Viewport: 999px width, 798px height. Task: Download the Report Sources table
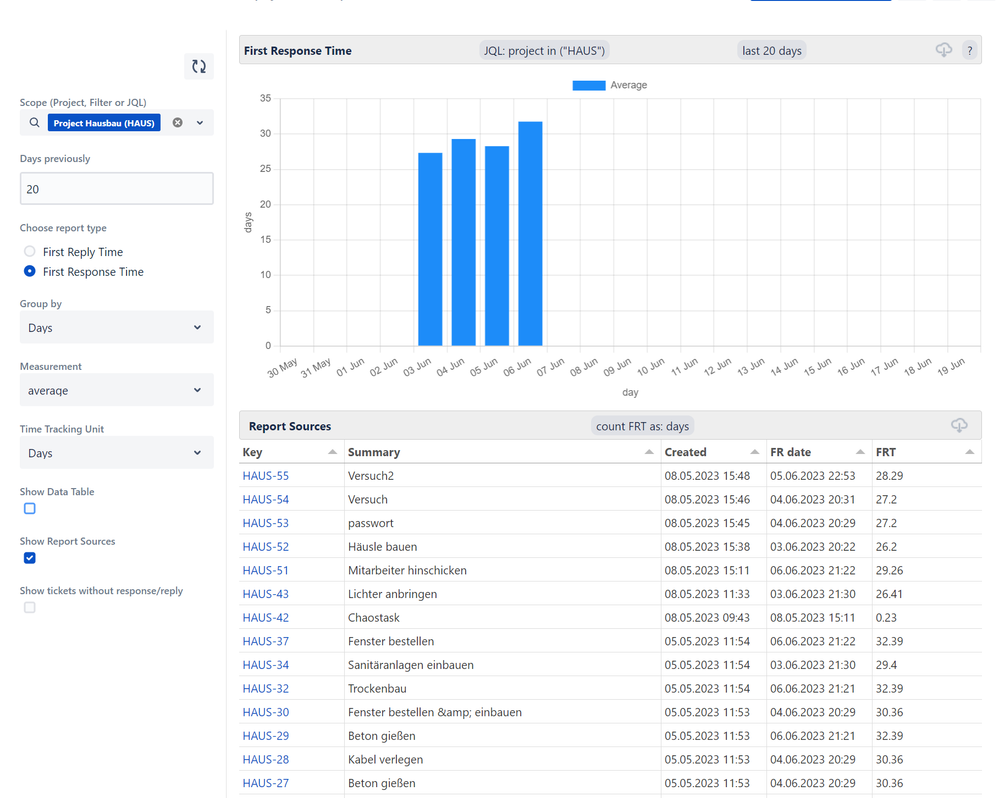958,426
